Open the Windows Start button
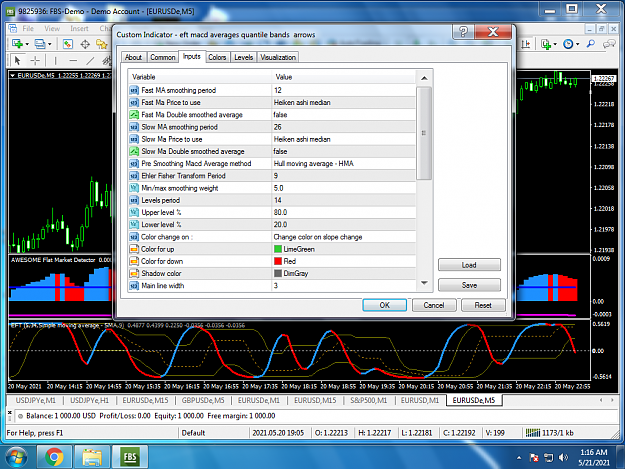The width and height of the screenshot is (625, 469). pos(16,457)
